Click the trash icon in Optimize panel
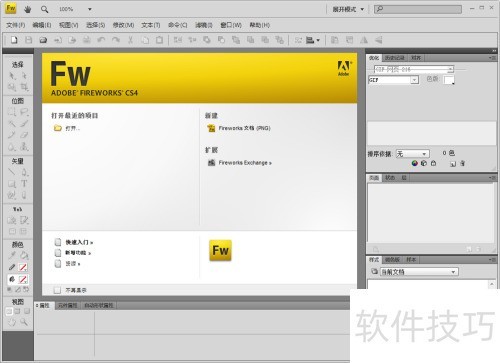500x363 pixels. coord(462,163)
